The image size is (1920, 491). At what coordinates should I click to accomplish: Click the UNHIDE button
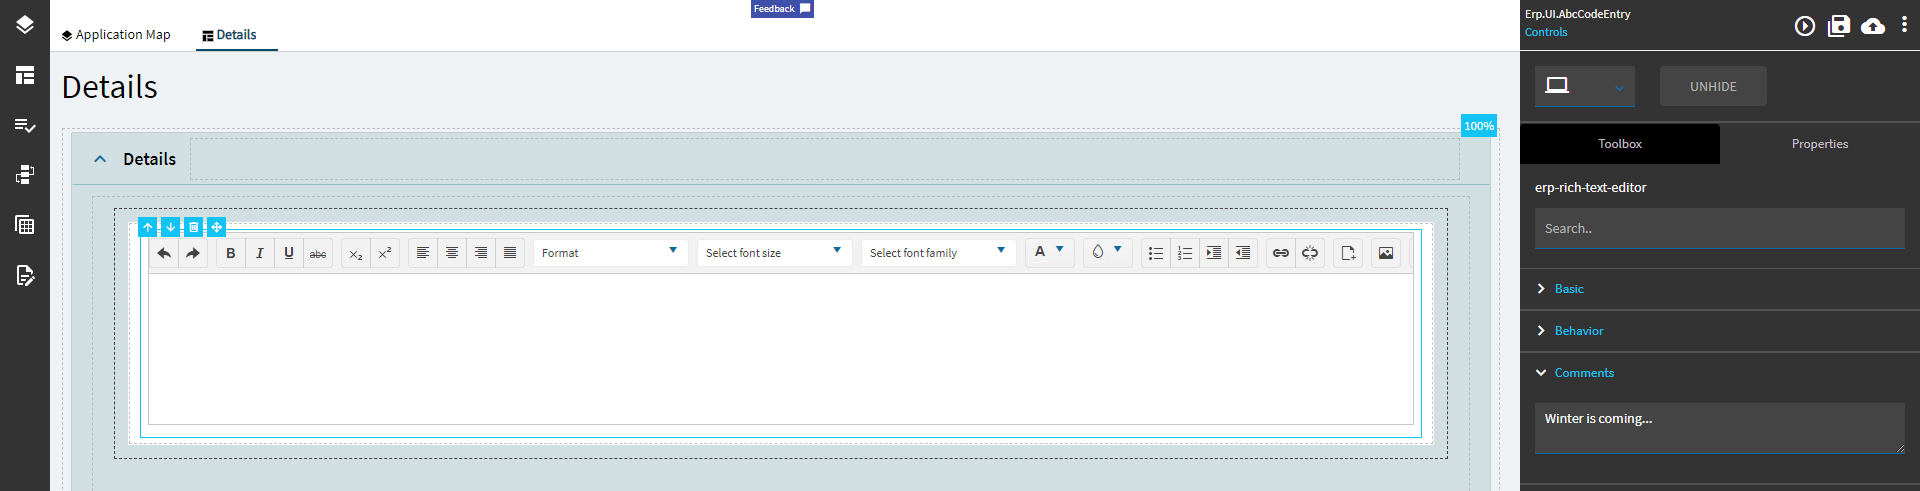[1713, 87]
